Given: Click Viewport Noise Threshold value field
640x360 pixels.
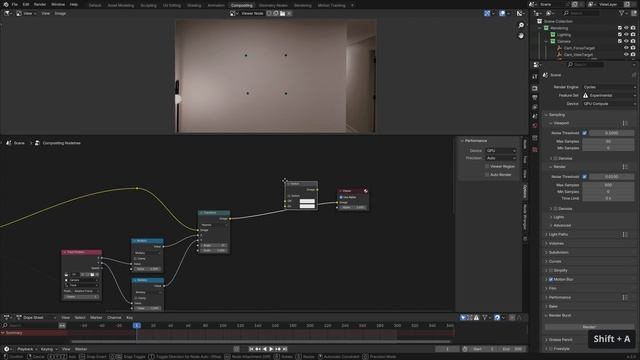Looking at the screenshot, I should click(x=611, y=133).
